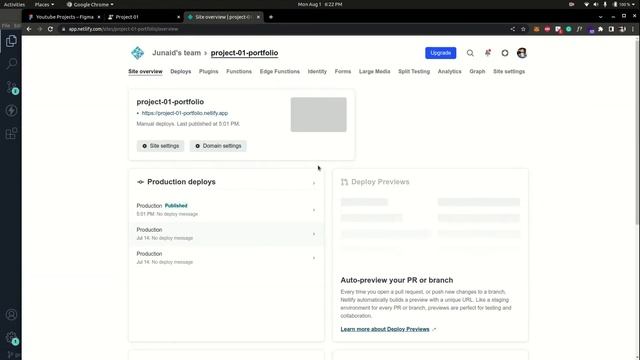The image size is (640, 360).
Task: Open VS Code Extensions icon
Action: pyautogui.click(x=11, y=133)
